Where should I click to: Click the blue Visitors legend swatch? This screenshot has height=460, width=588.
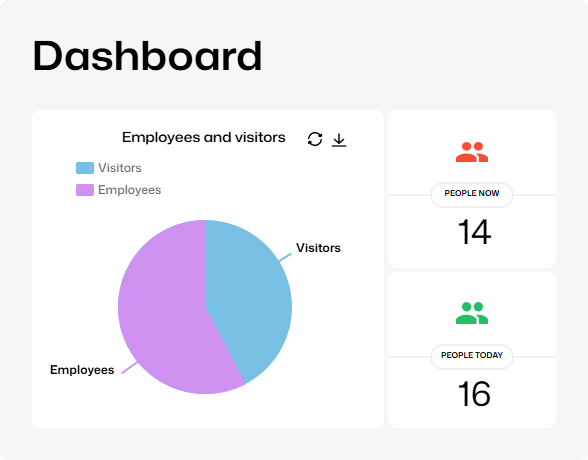[x=85, y=168]
